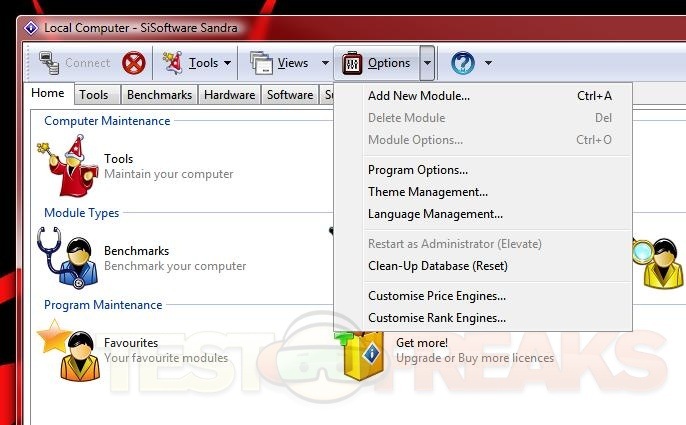Switch to the Benchmarks tab
686x425 pixels.
pyautogui.click(x=158, y=95)
